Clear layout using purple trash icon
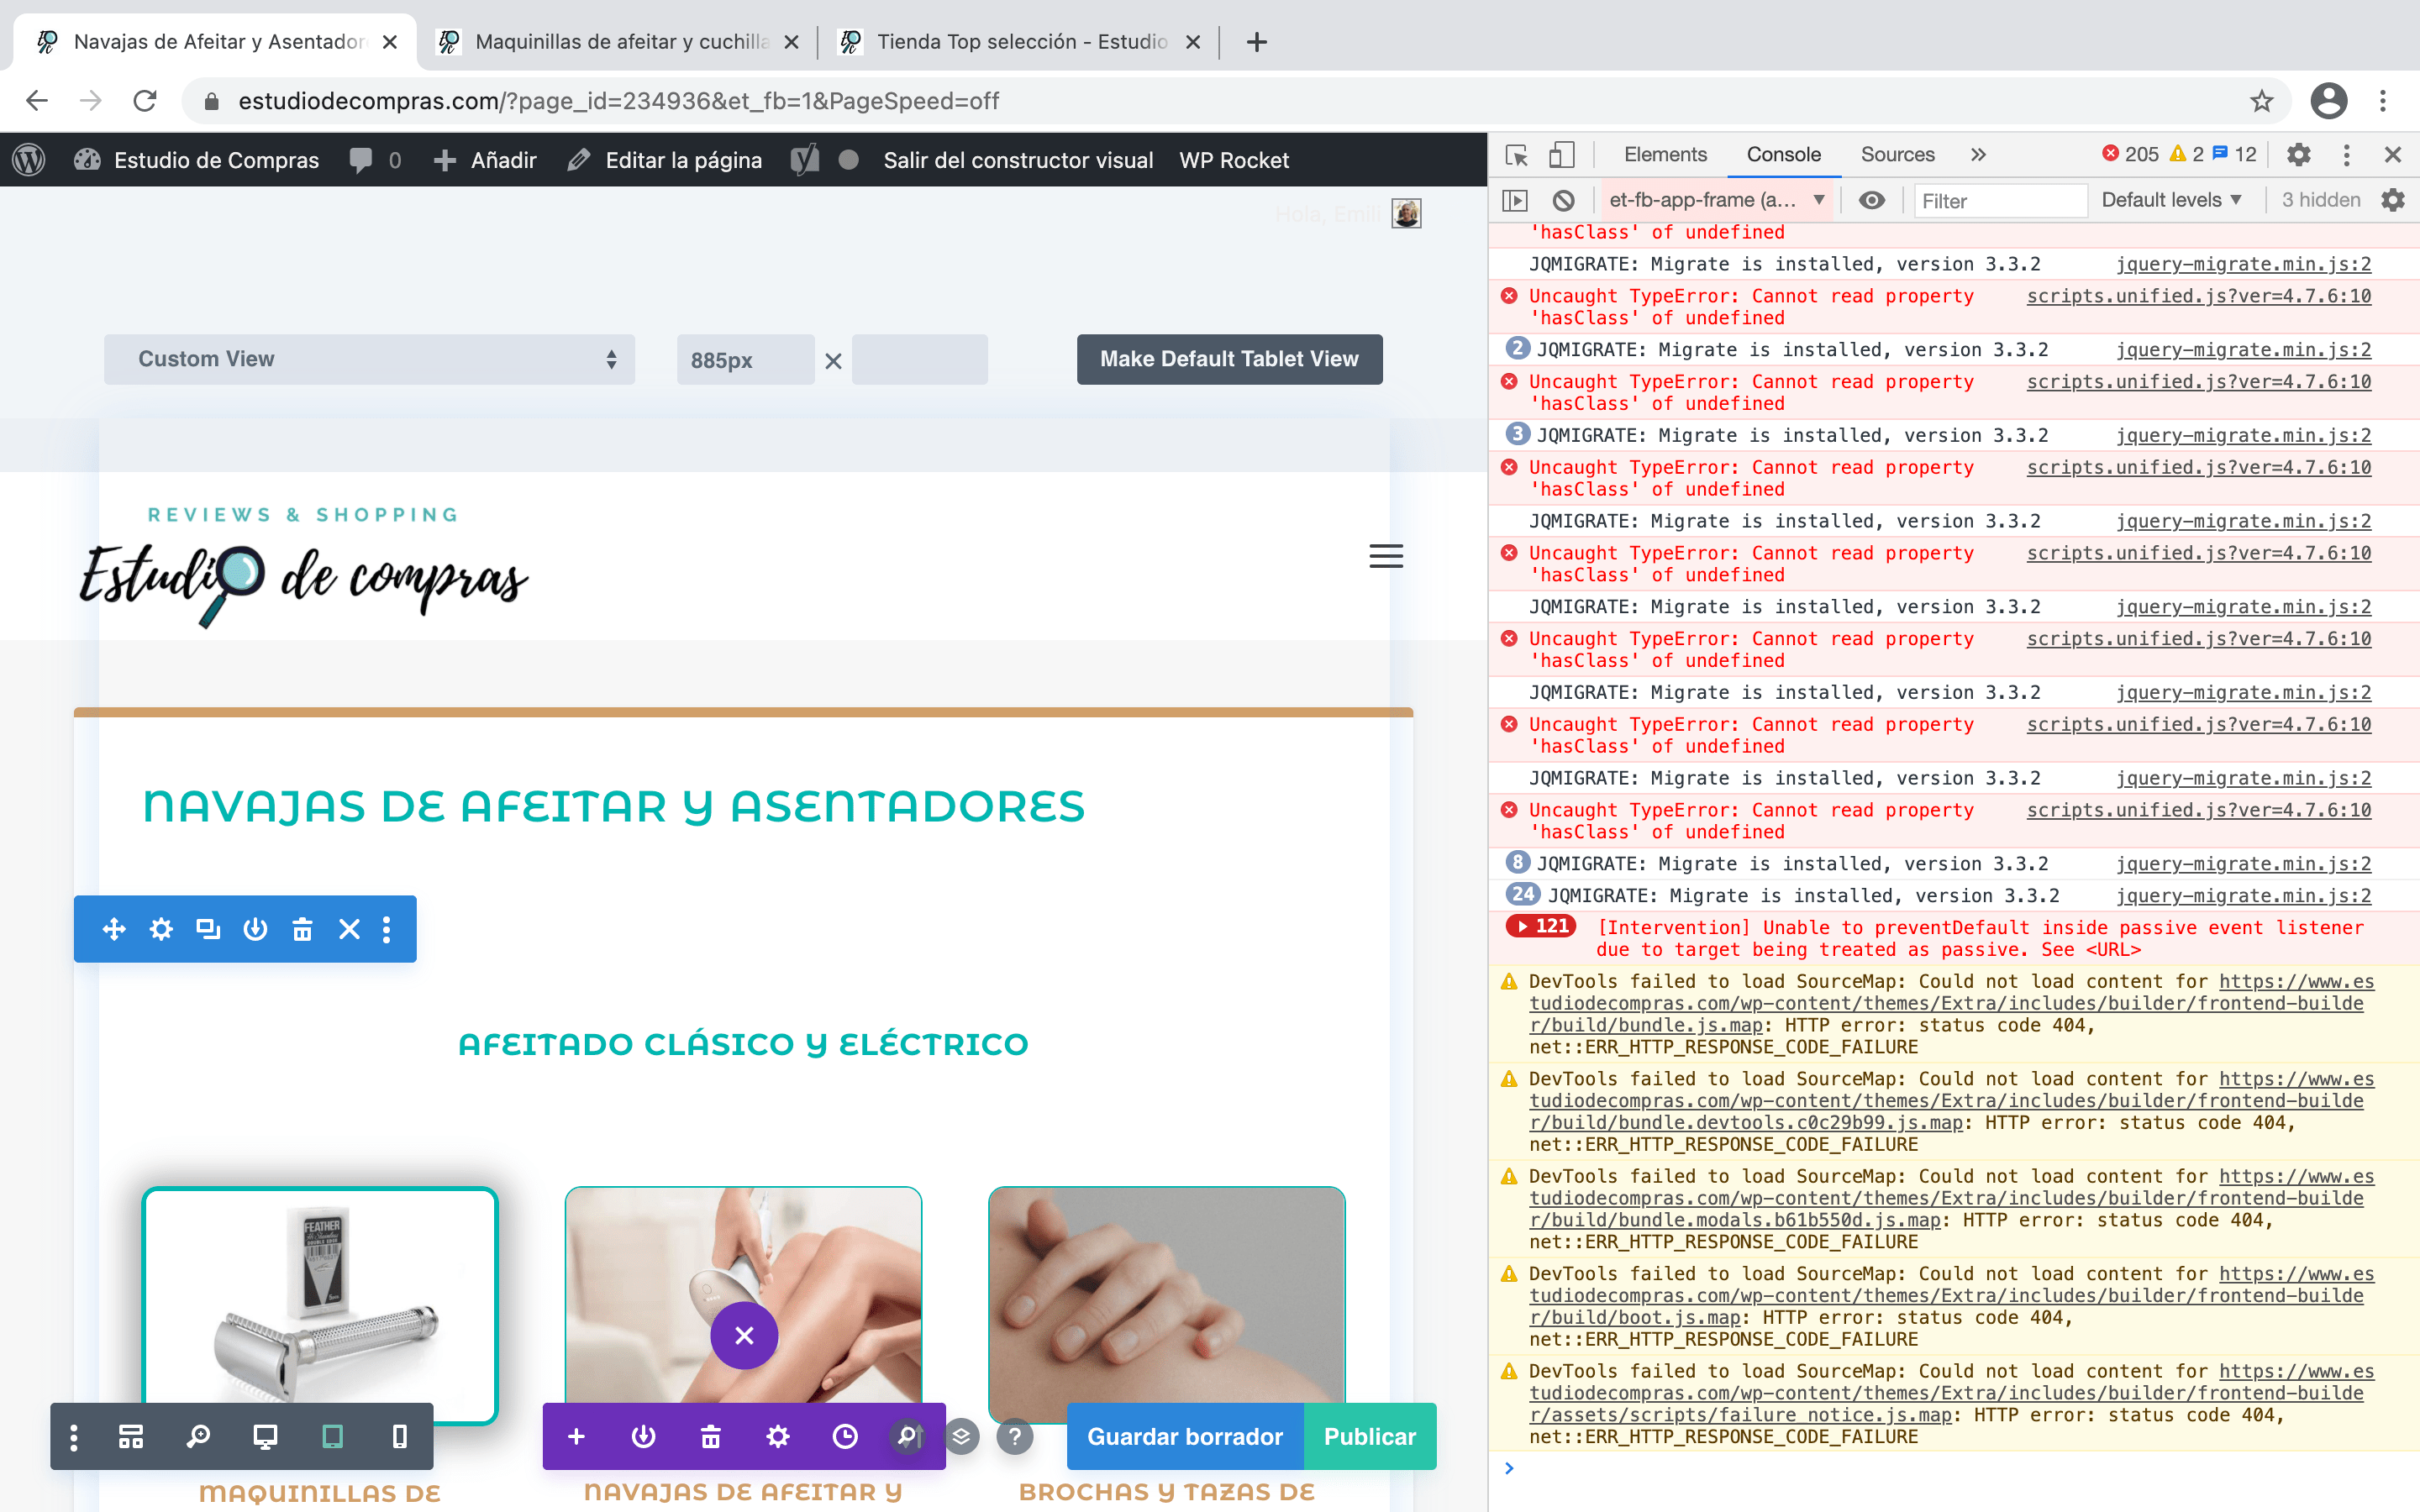 (x=710, y=1437)
